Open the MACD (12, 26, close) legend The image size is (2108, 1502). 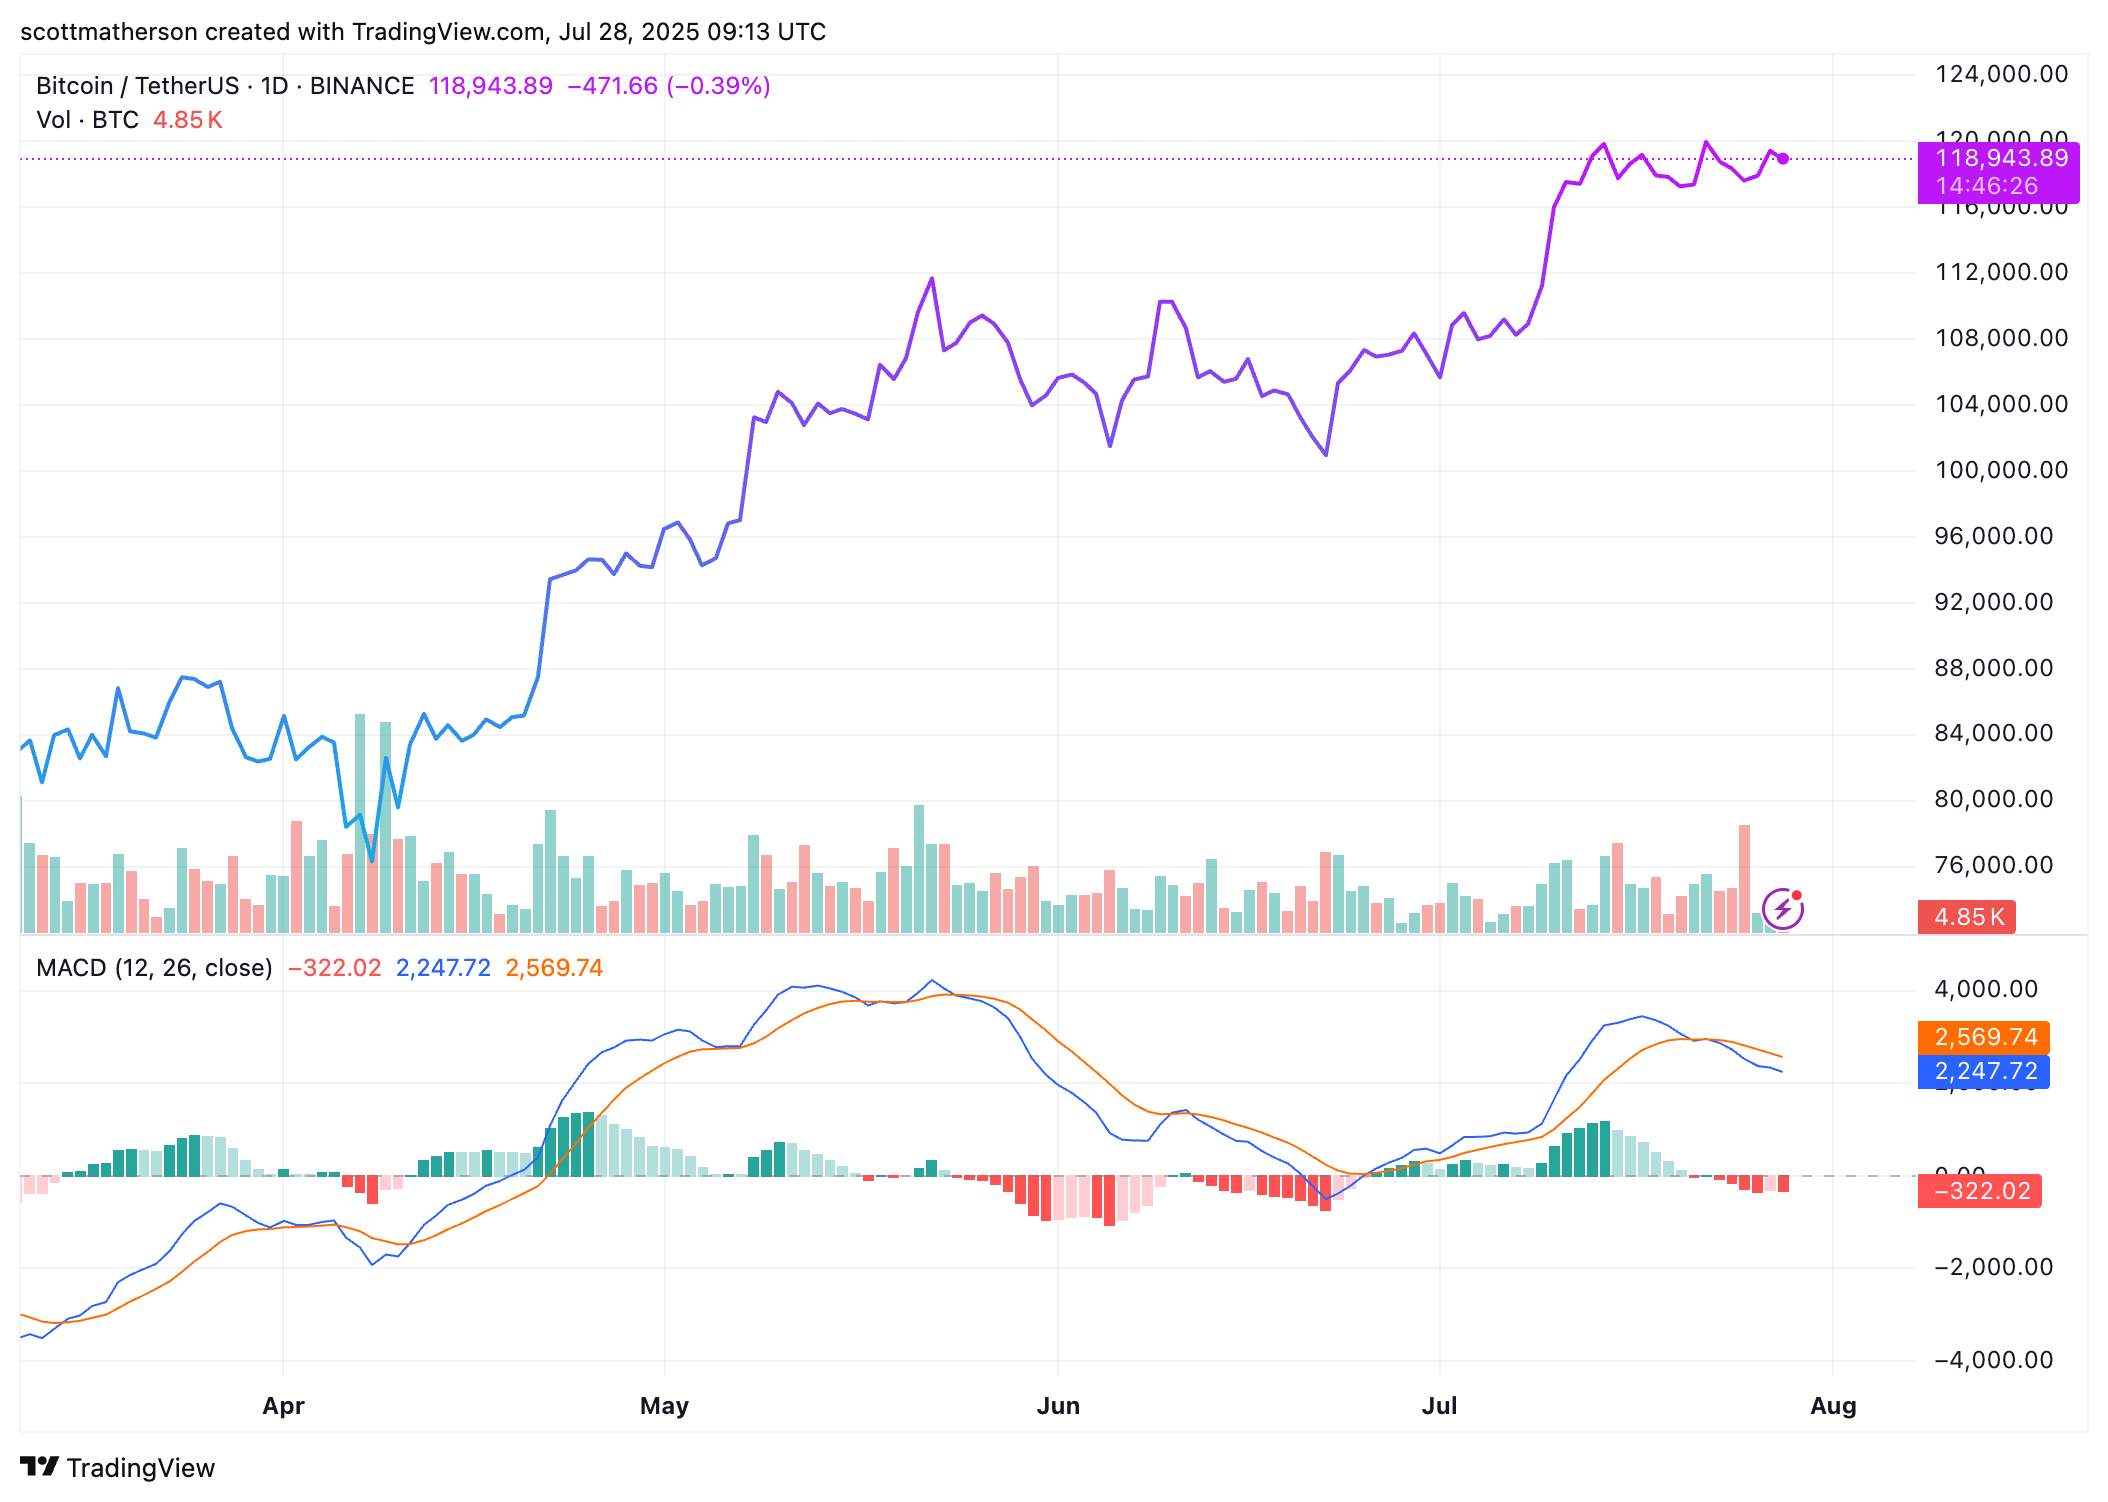[x=154, y=968]
